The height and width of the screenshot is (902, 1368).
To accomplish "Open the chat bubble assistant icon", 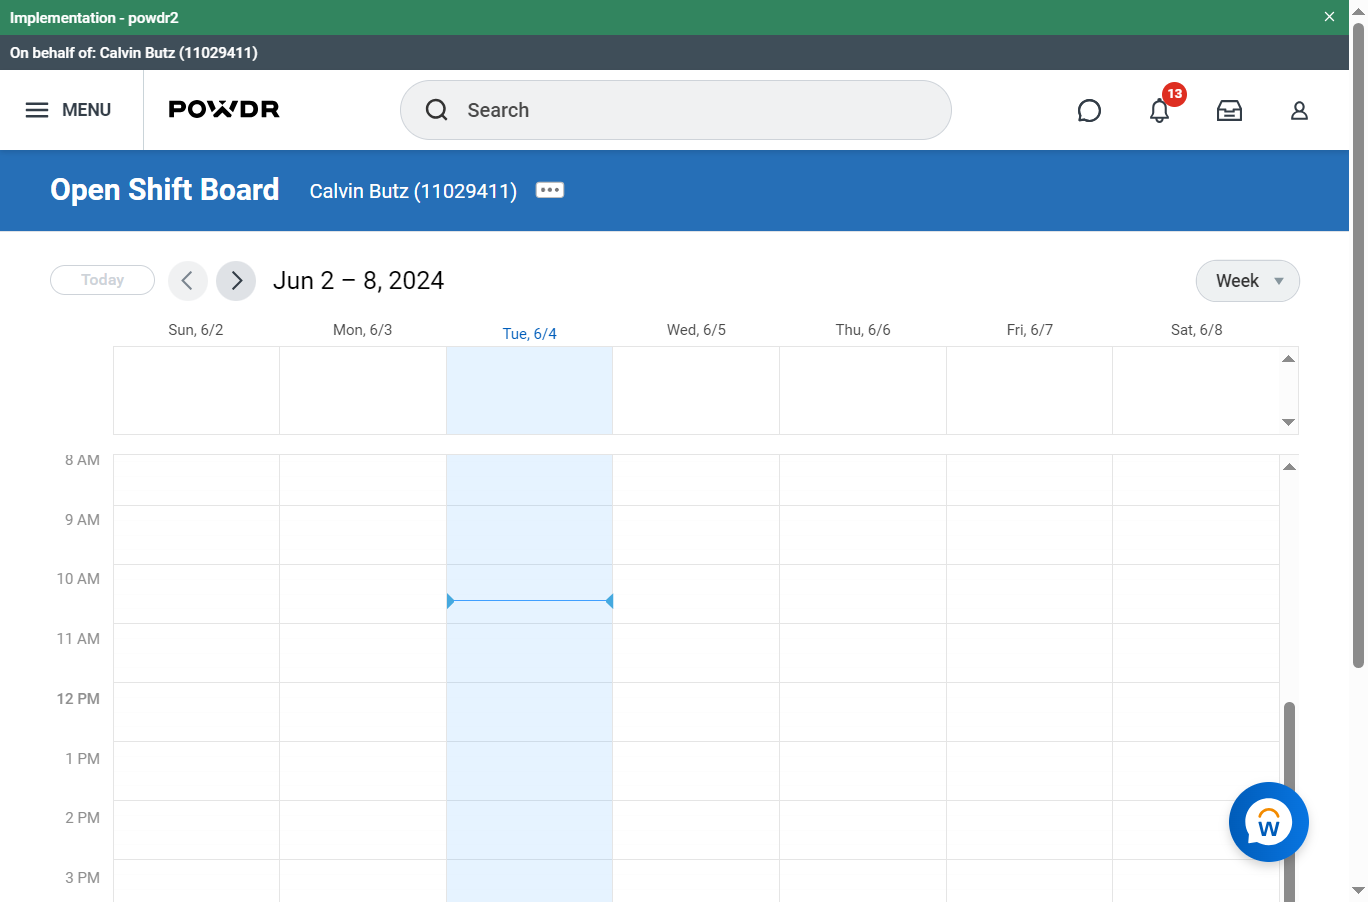I will tap(1089, 110).
